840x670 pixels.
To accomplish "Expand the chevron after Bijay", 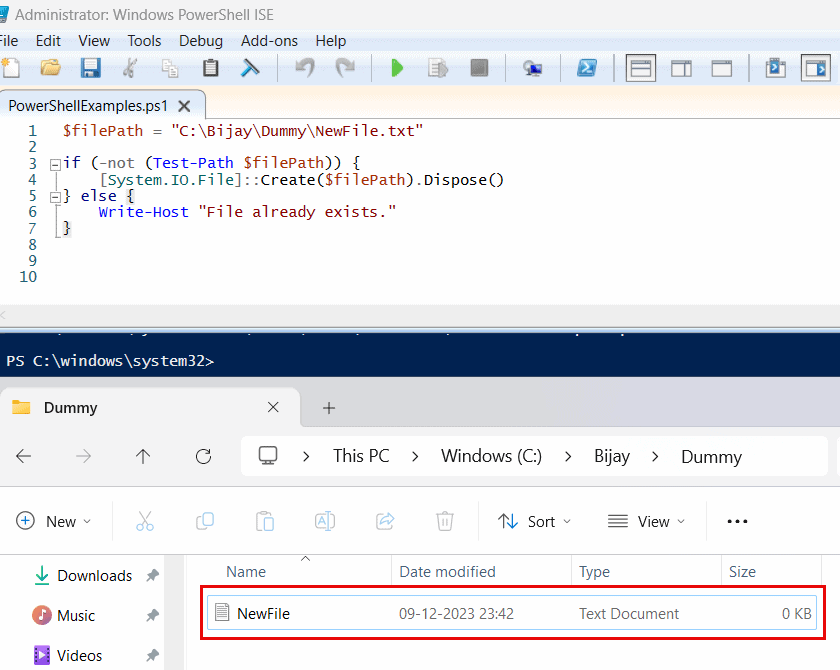I will pos(655,456).
